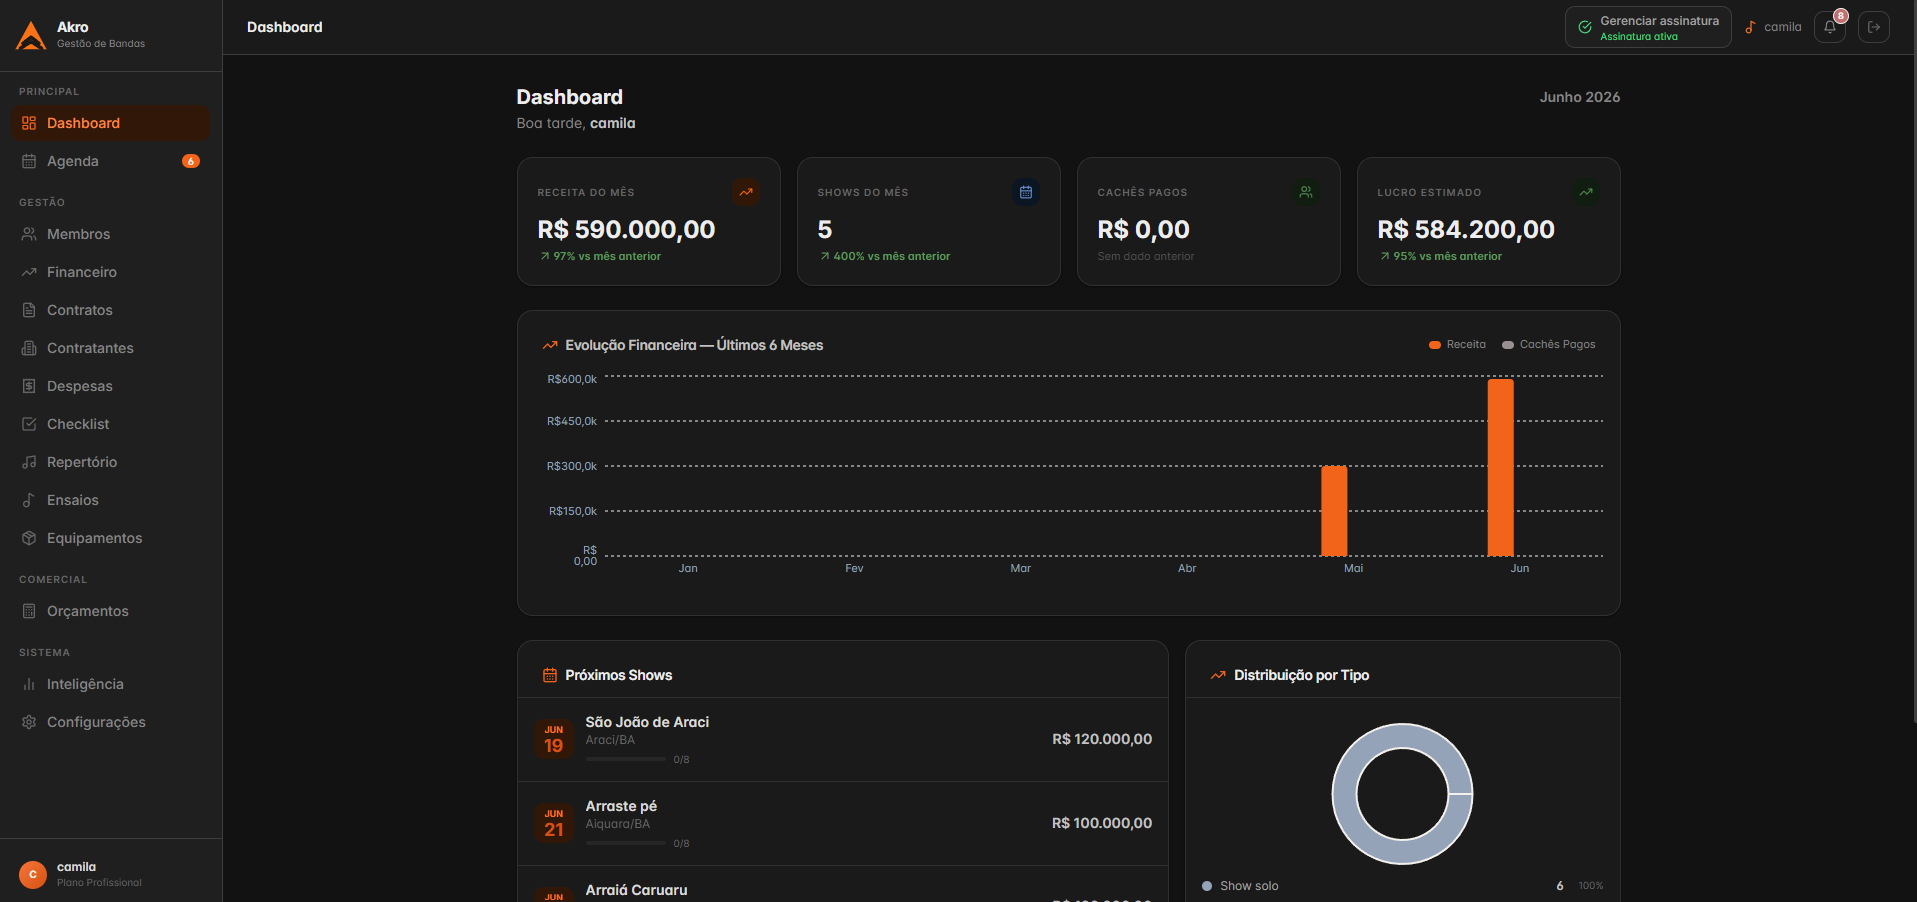
Task: Click the Receita do Mês trend icon
Action: (x=746, y=192)
